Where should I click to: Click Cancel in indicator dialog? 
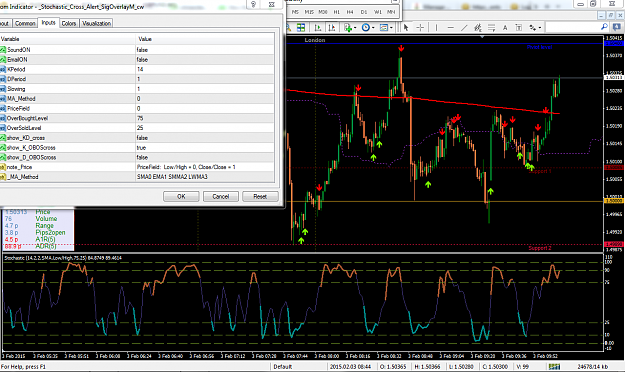point(220,197)
